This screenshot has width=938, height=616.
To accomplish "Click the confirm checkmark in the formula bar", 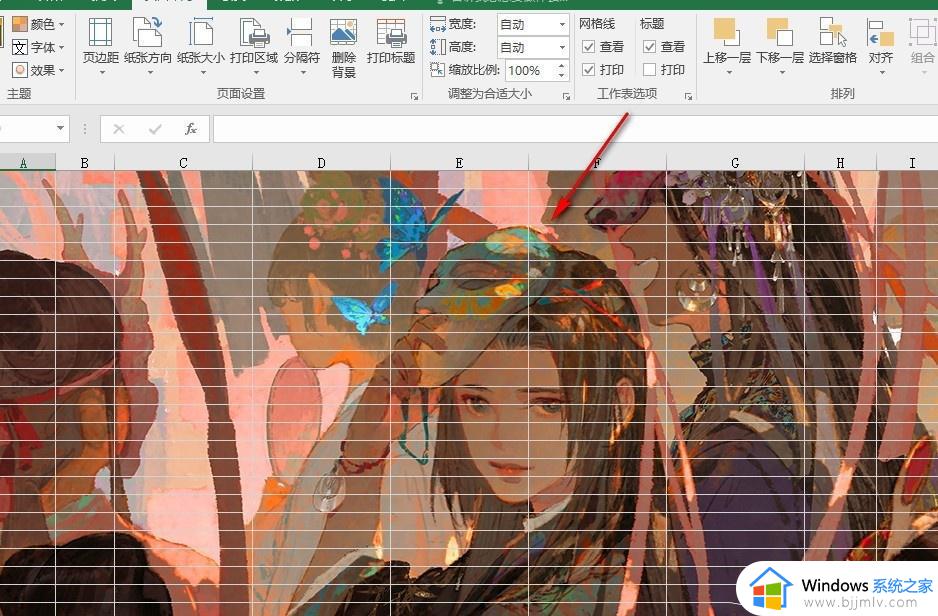I will point(155,129).
